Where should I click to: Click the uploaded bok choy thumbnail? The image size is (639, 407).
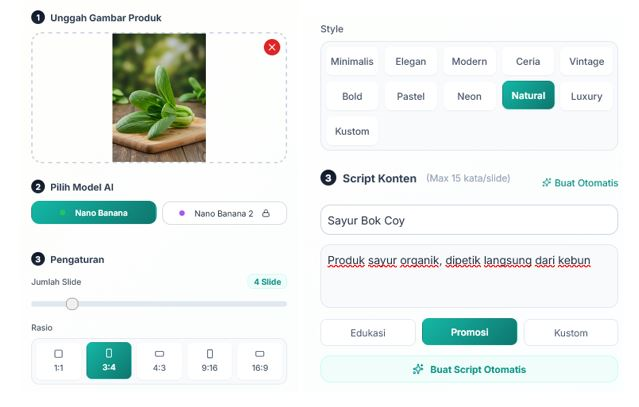159,97
